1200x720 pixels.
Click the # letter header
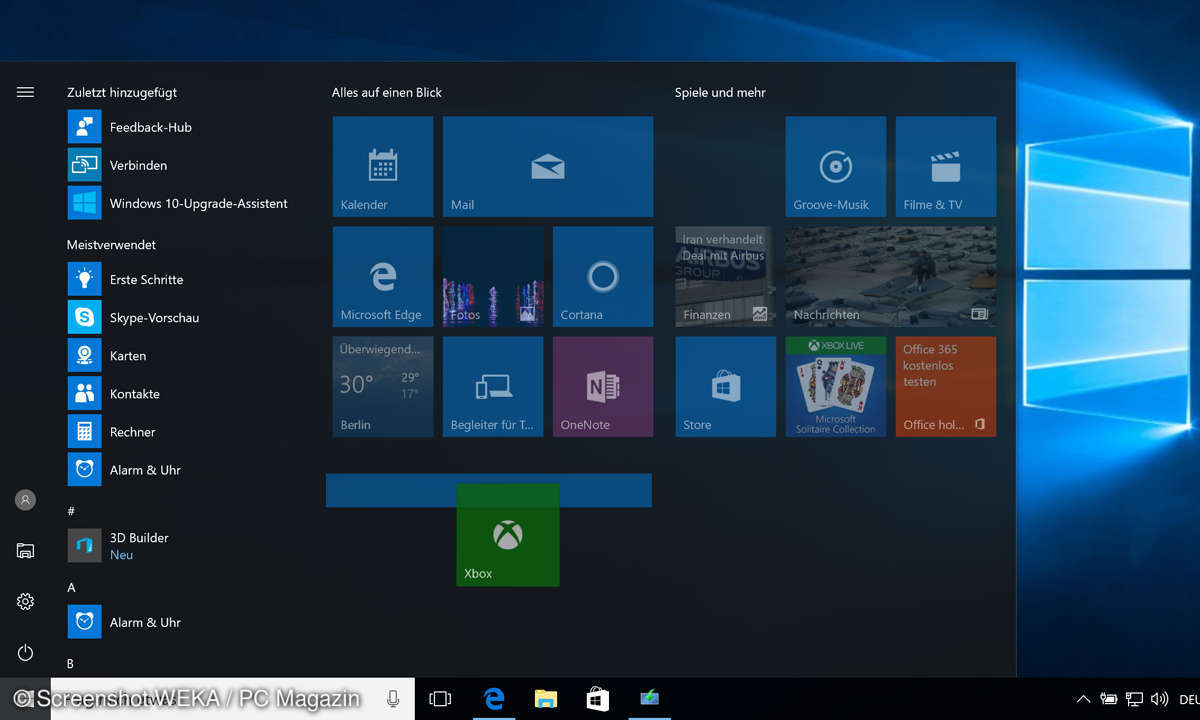click(x=71, y=511)
